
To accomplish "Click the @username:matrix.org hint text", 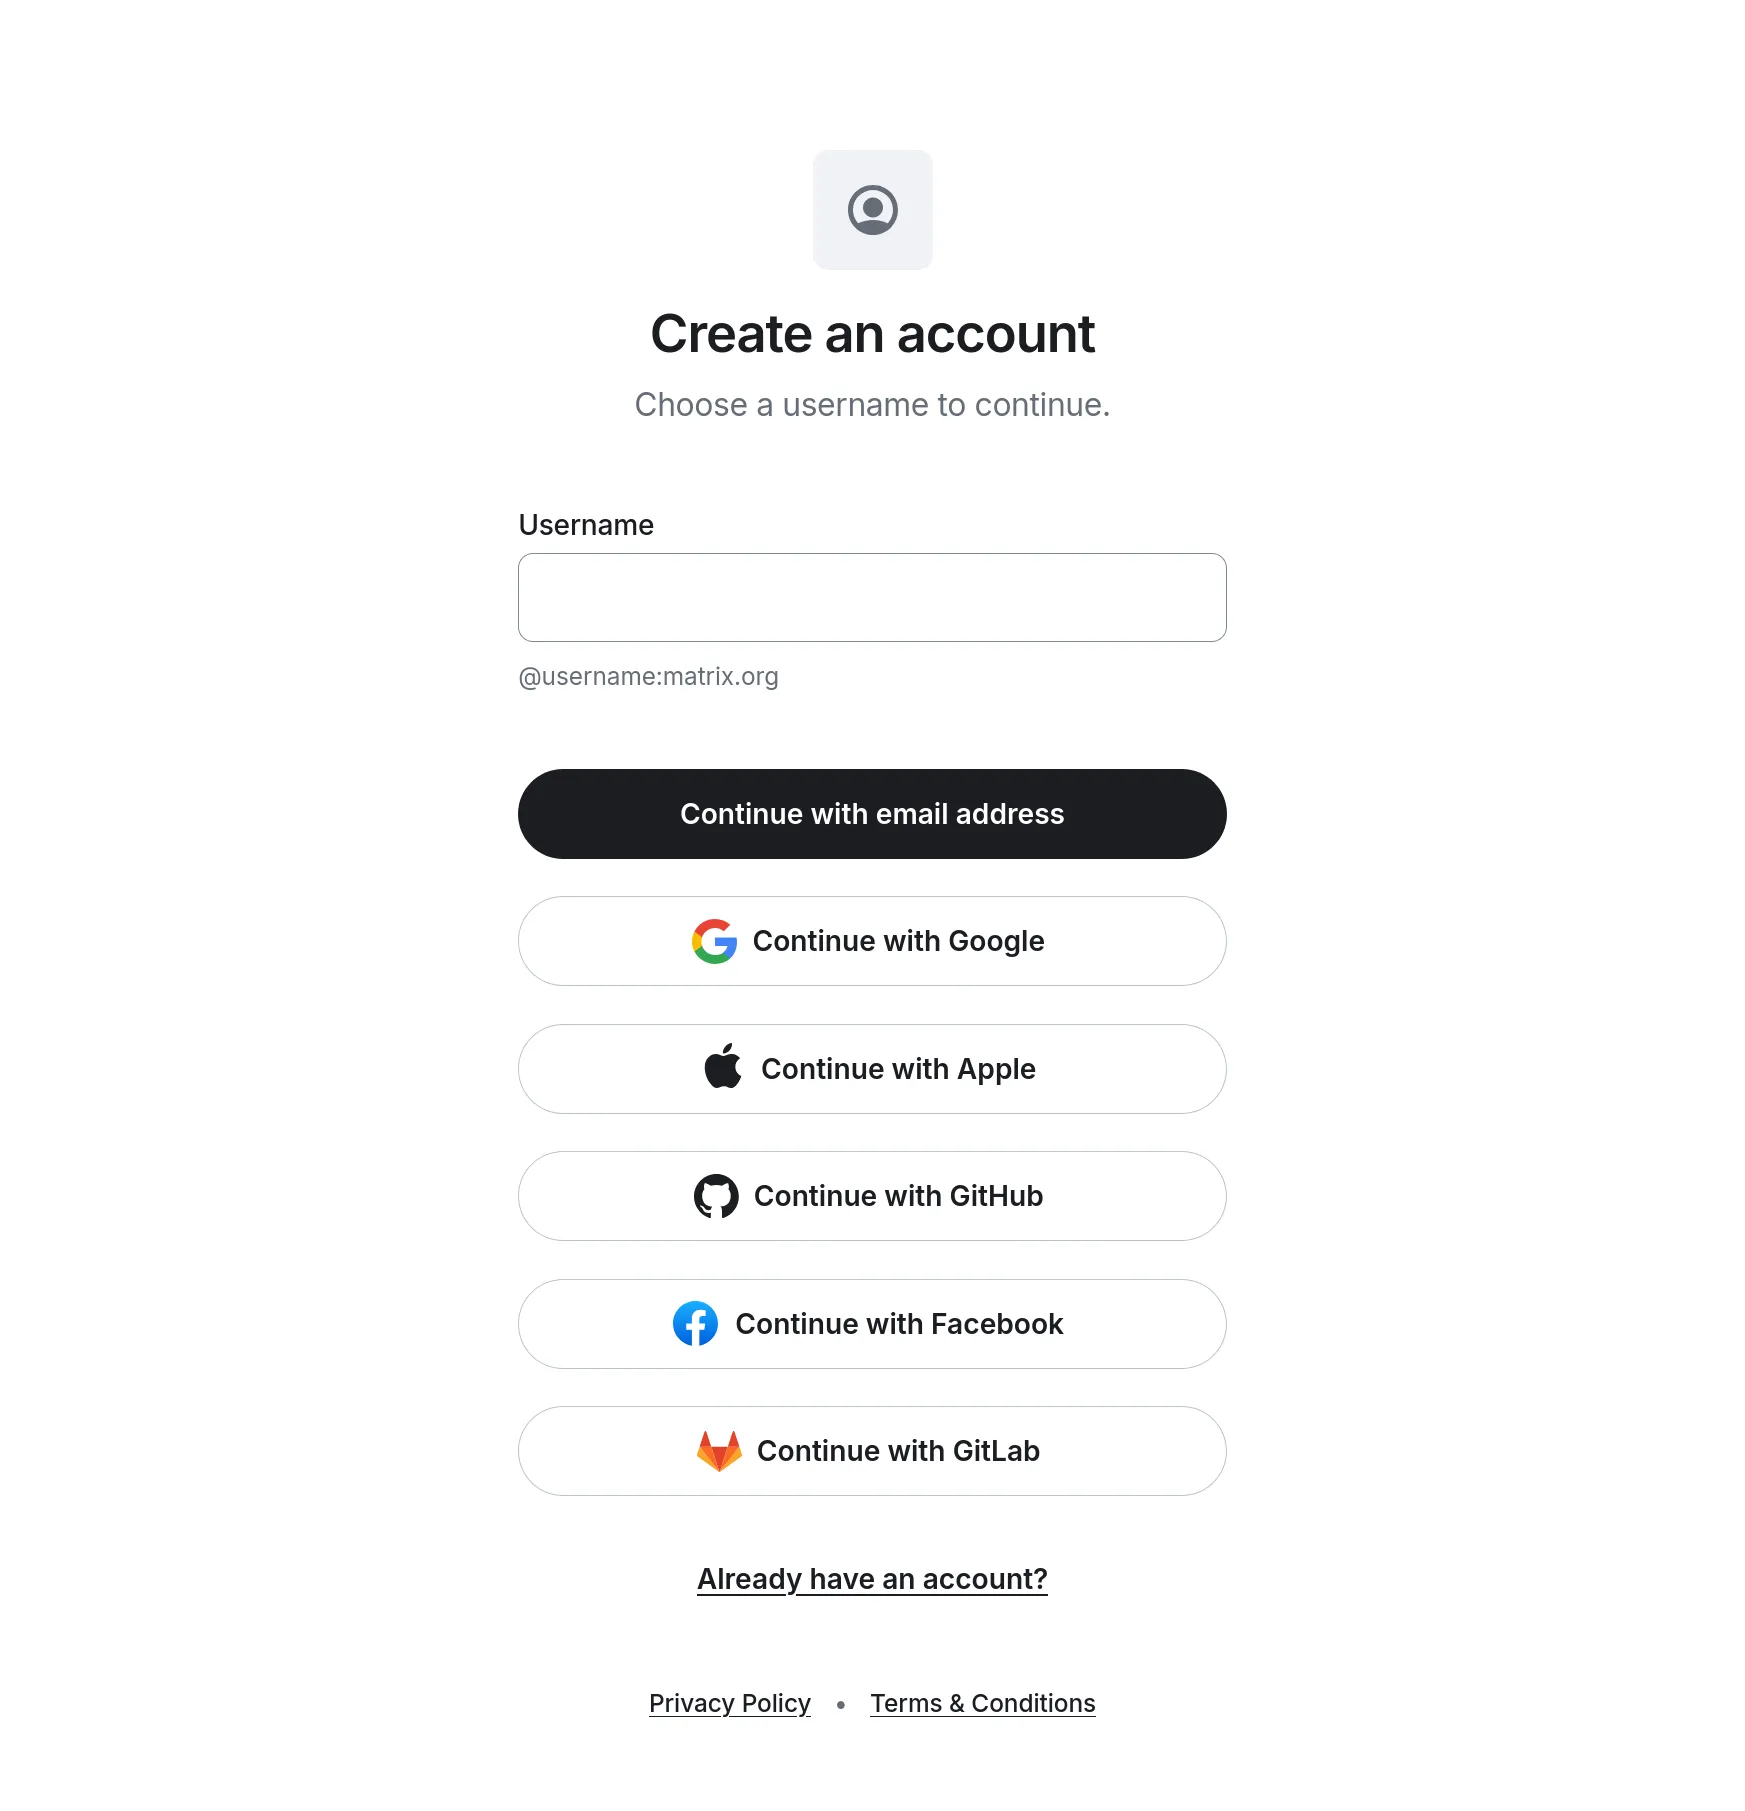I will pyautogui.click(x=648, y=677).
